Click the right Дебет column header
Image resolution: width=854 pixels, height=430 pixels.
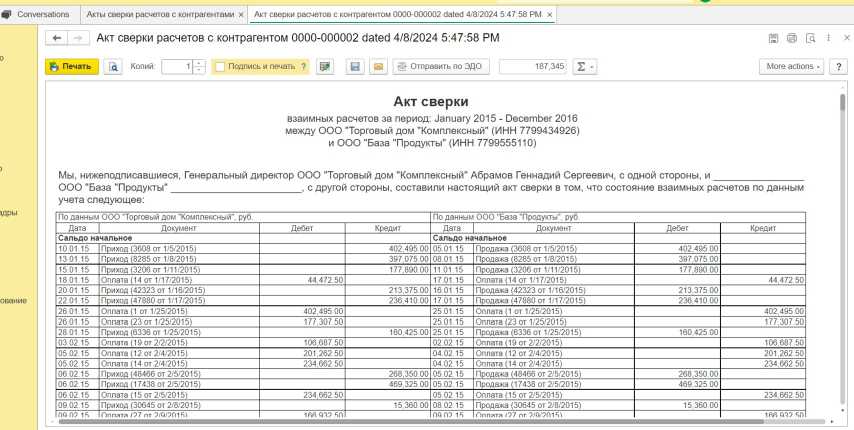(x=678, y=228)
